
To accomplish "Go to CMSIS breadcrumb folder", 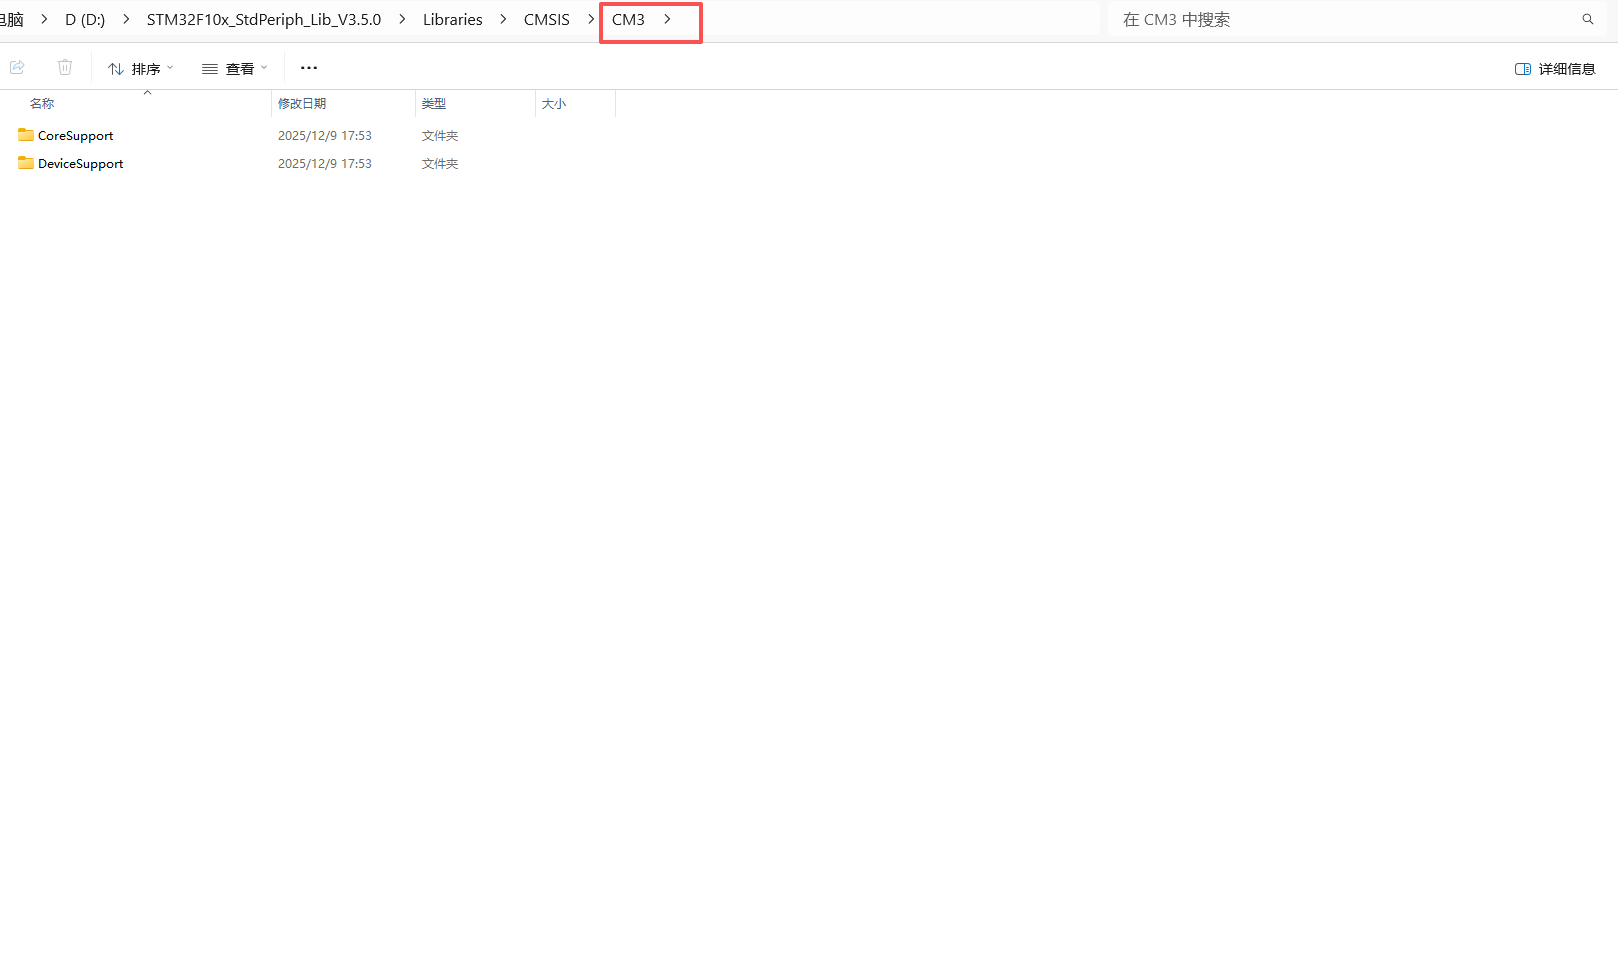I will click(547, 19).
